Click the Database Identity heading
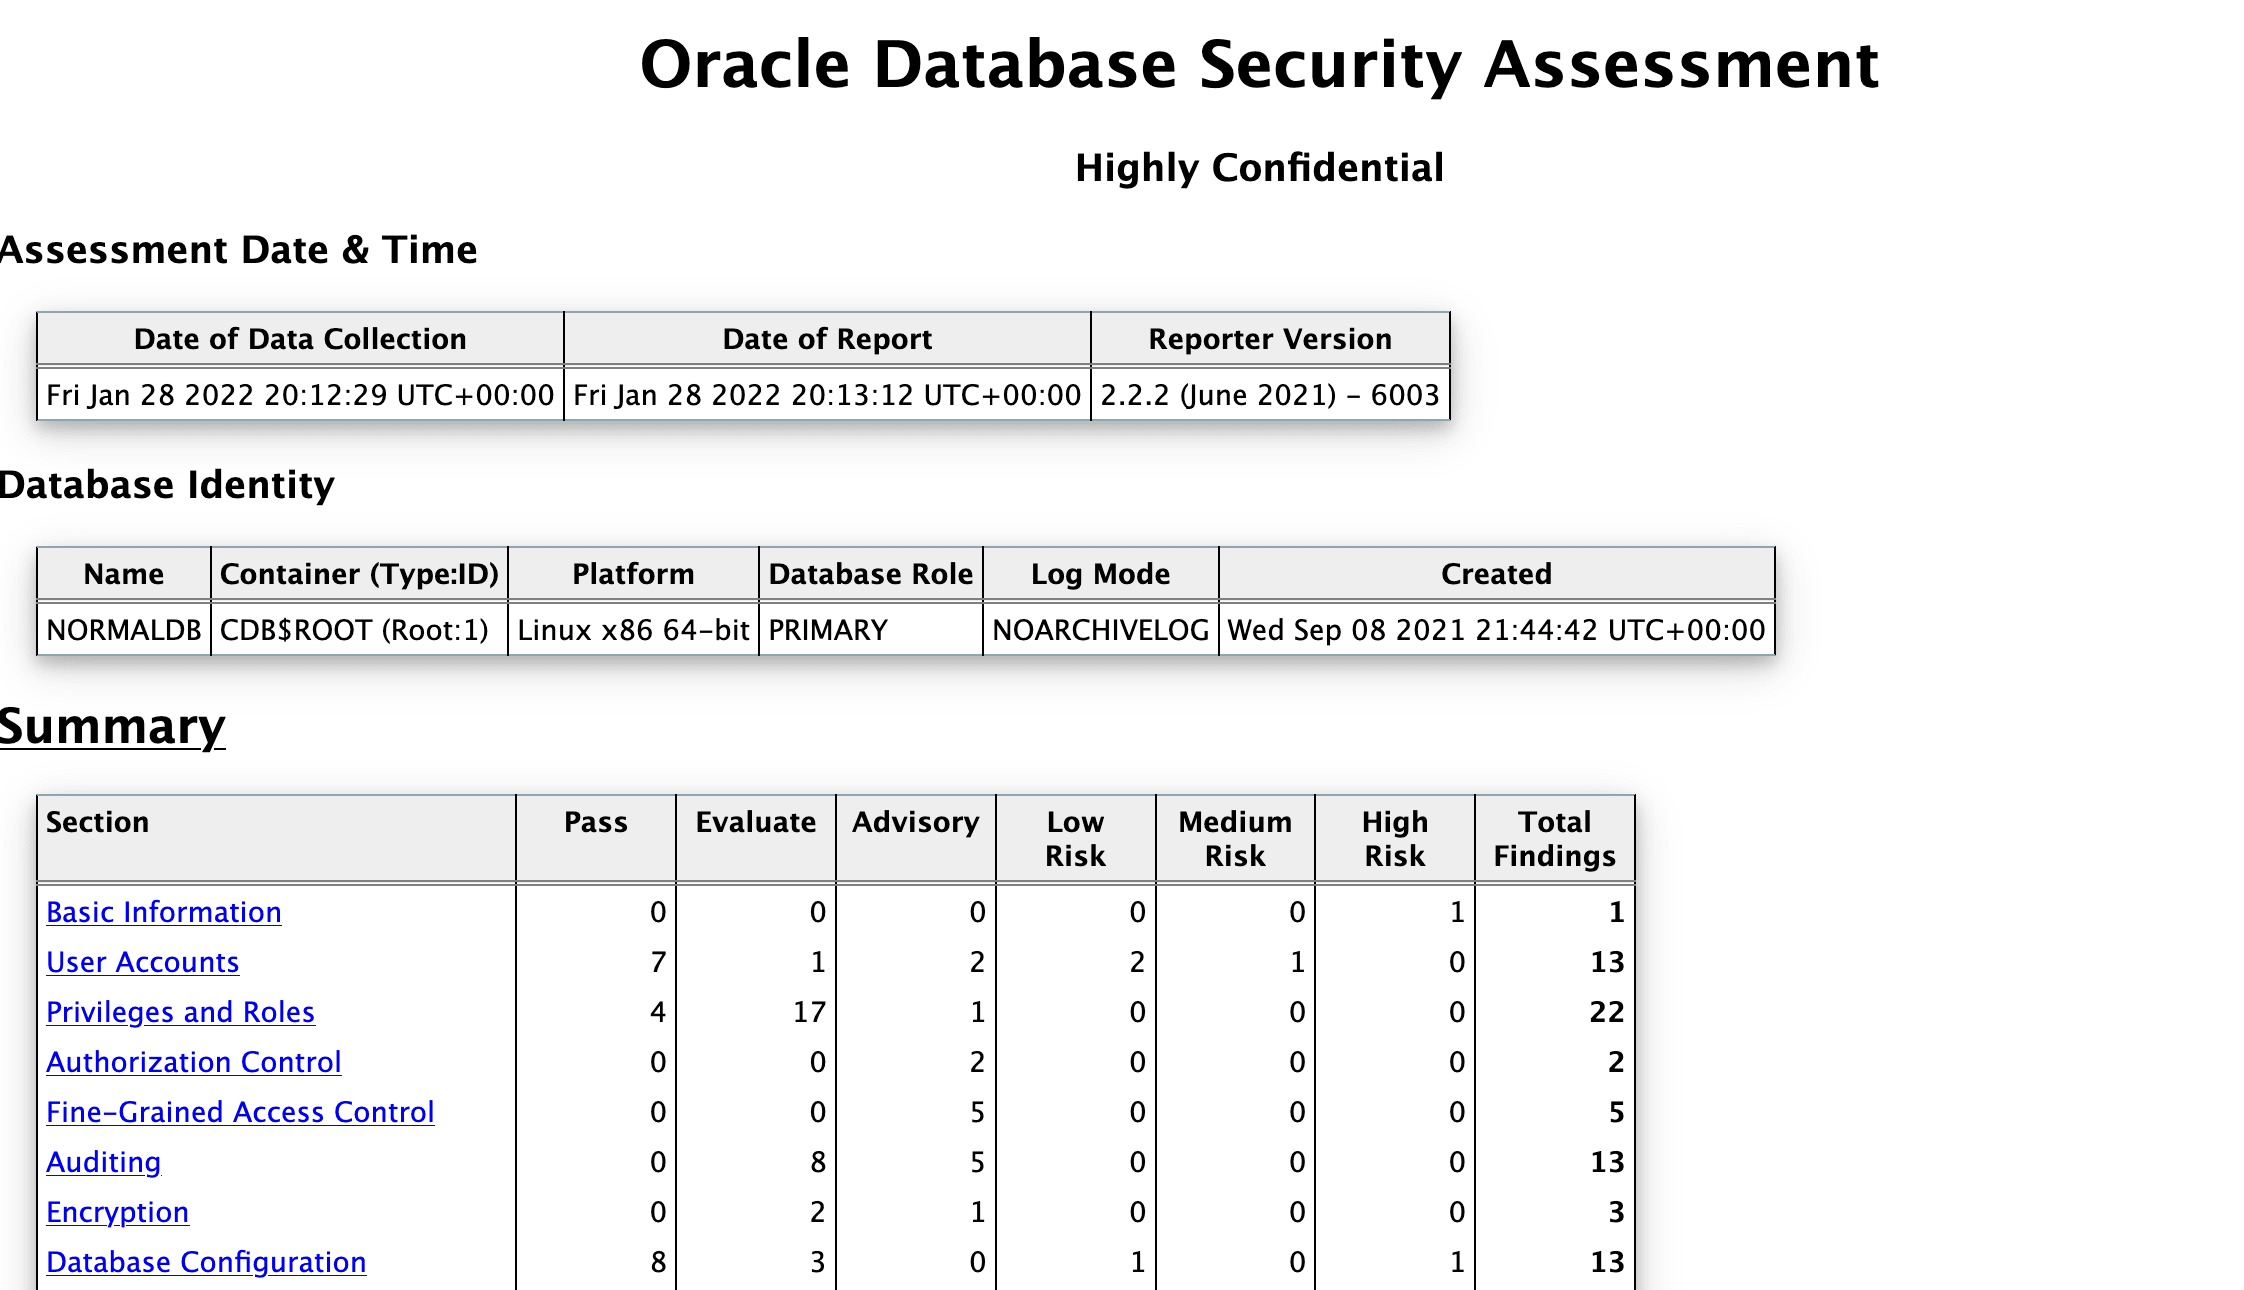Screen dimensions: 2244x1290 click(167, 485)
